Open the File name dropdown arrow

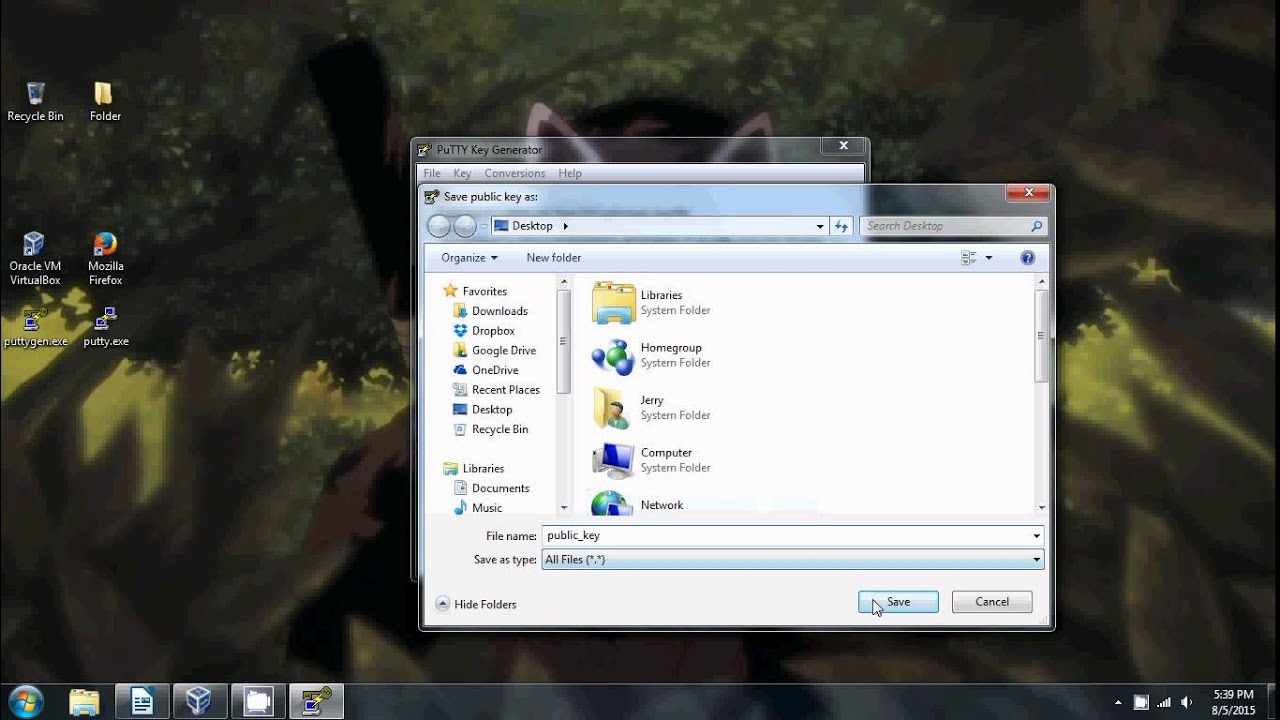click(1036, 536)
